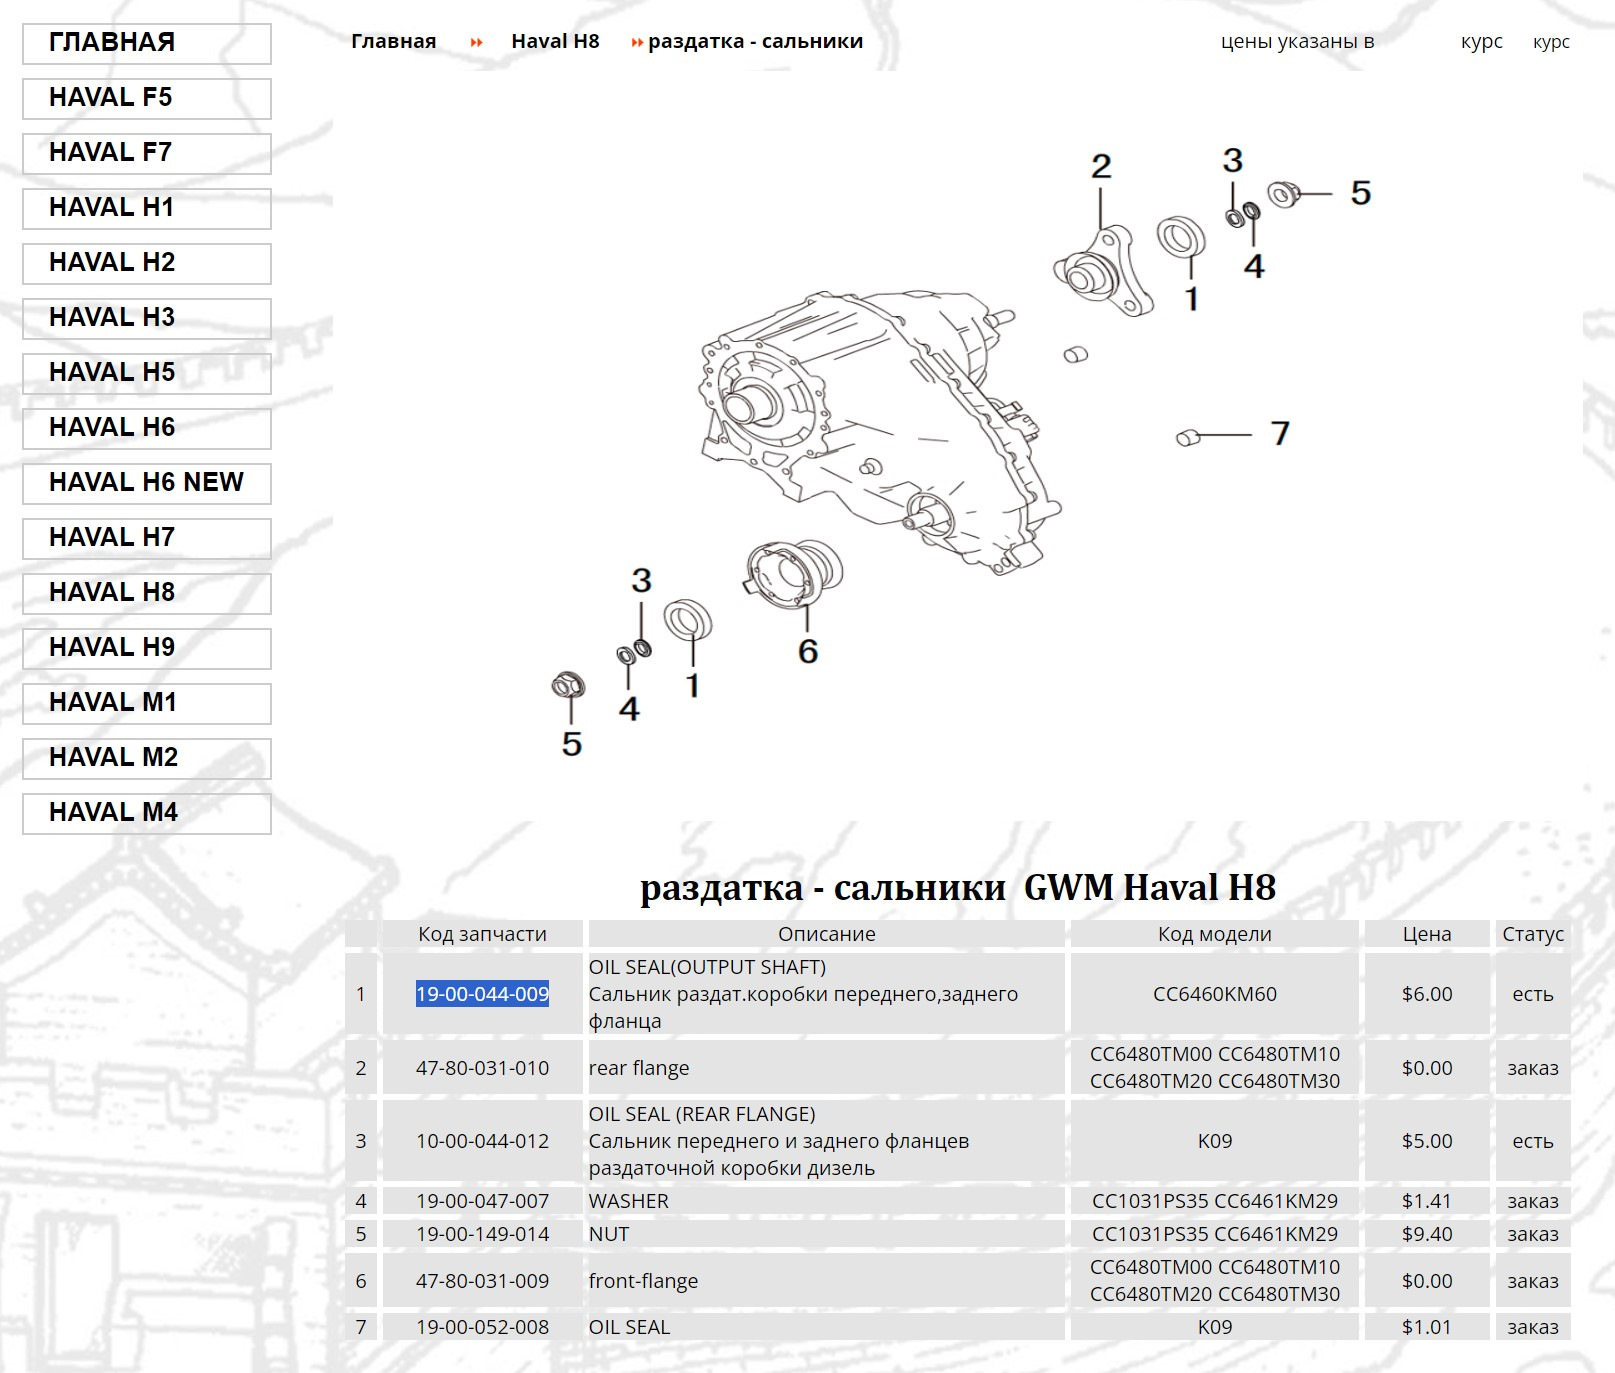Click the OIL SEAL(OUTPUT SHAFT) description
This screenshot has height=1373, width=1615.
coord(707,967)
